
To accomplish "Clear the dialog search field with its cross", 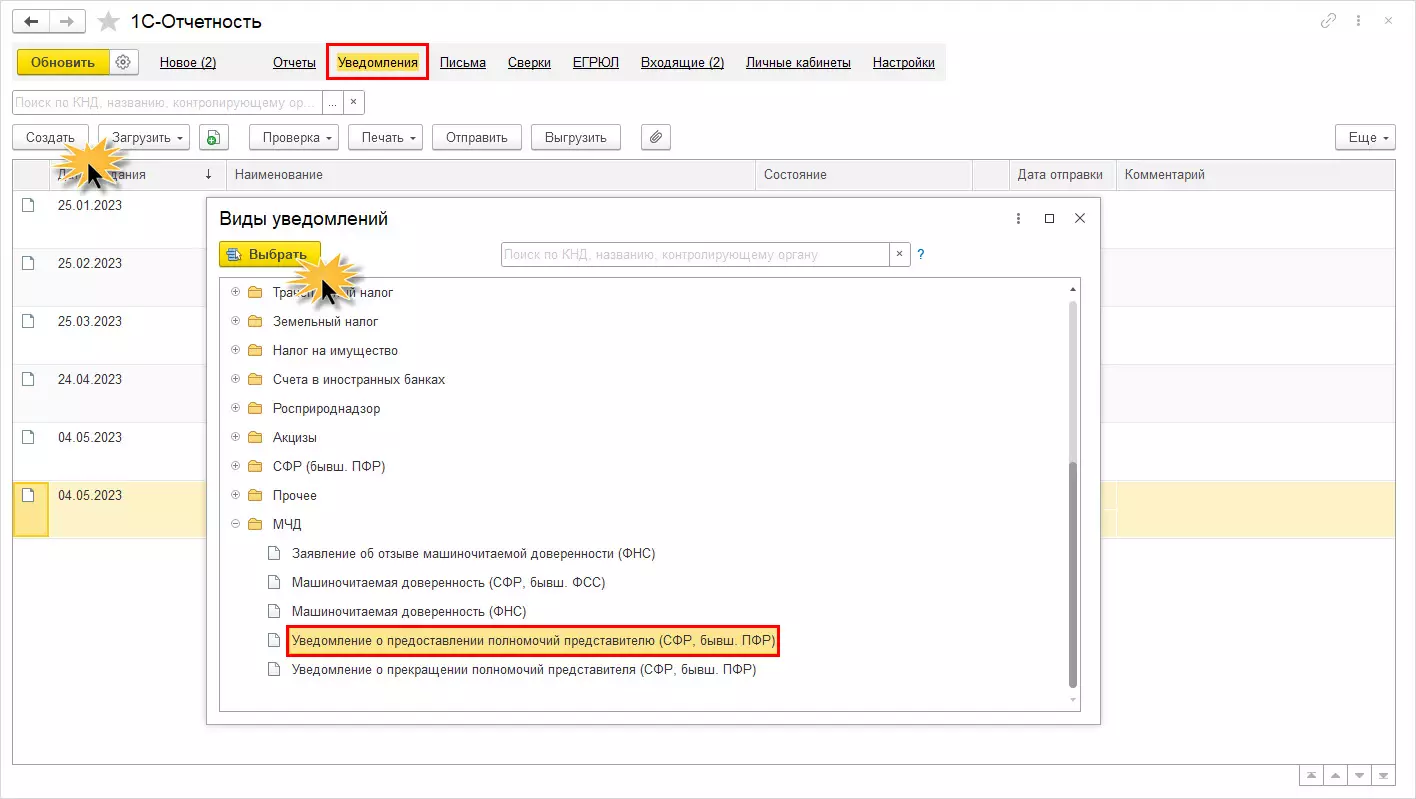I will click(x=899, y=254).
